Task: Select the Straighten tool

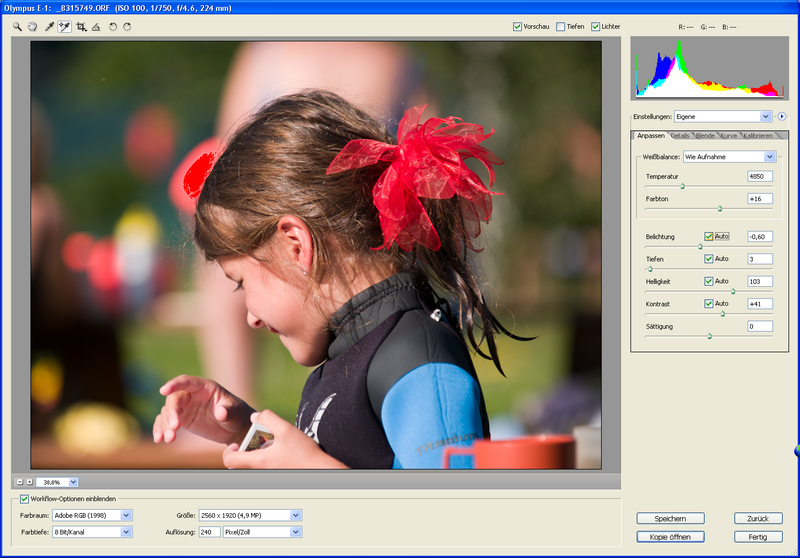Action: [x=96, y=27]
